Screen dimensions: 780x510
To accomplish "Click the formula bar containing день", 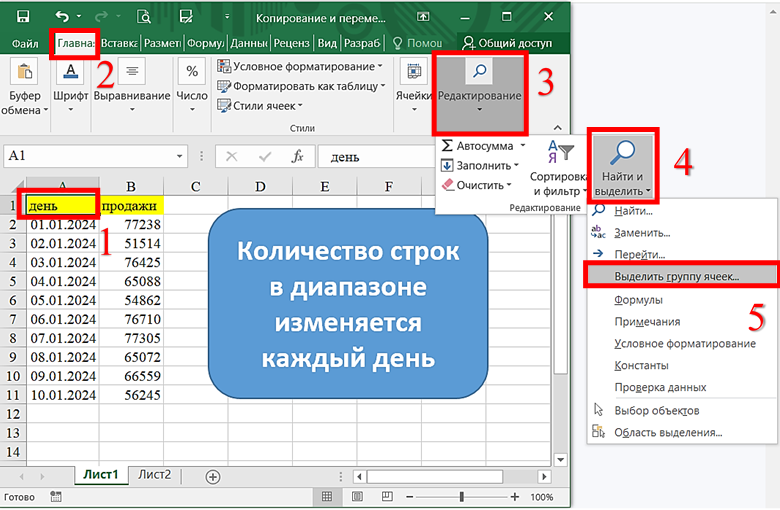I will [x=376, y=157].
